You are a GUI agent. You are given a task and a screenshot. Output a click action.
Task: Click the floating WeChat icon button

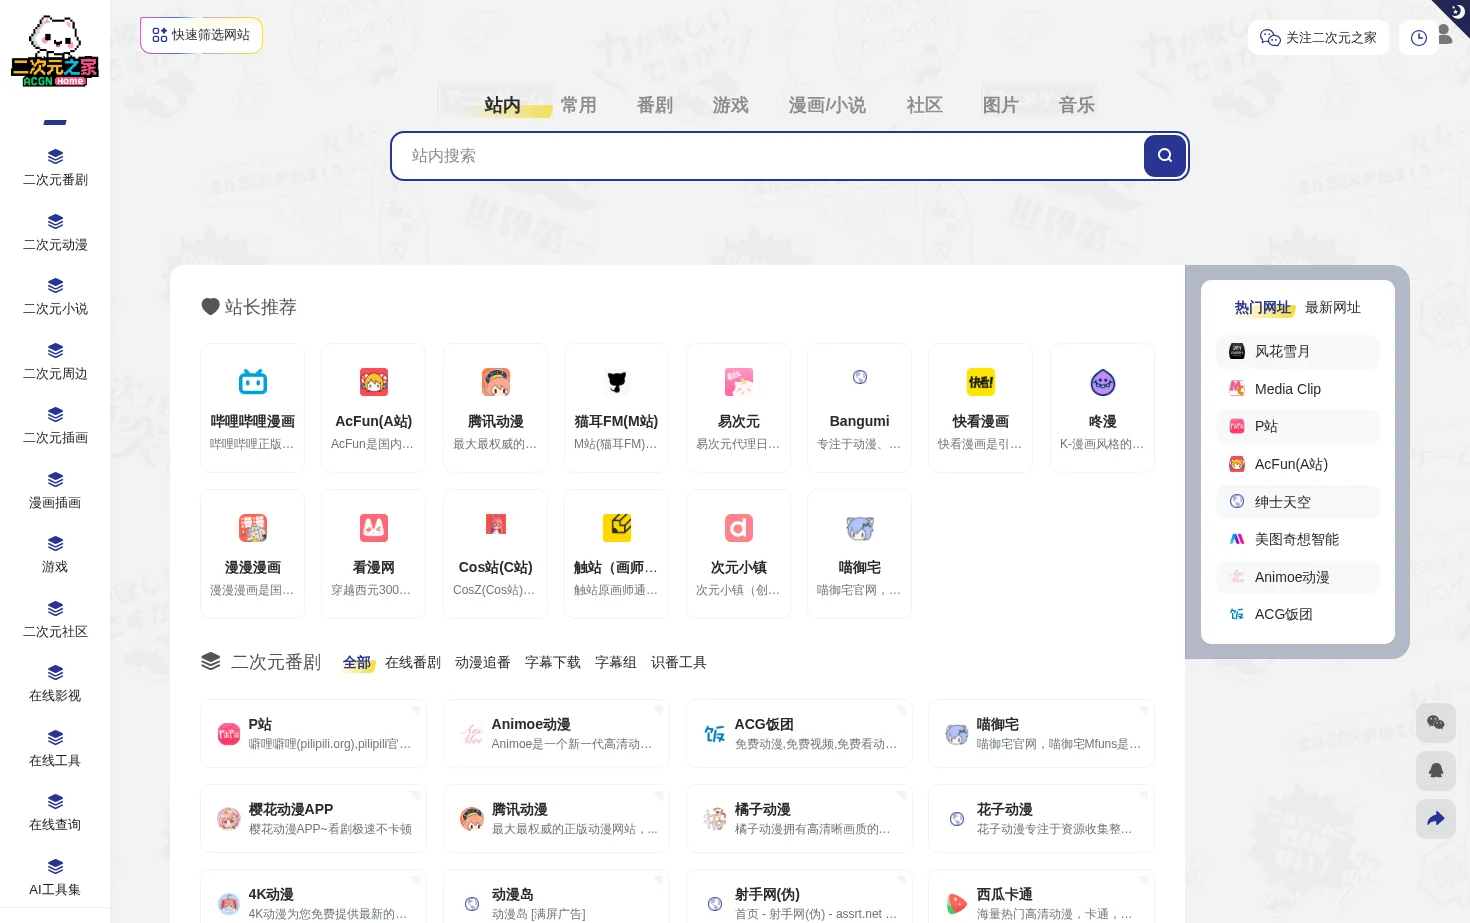(x=1436, y=723)
